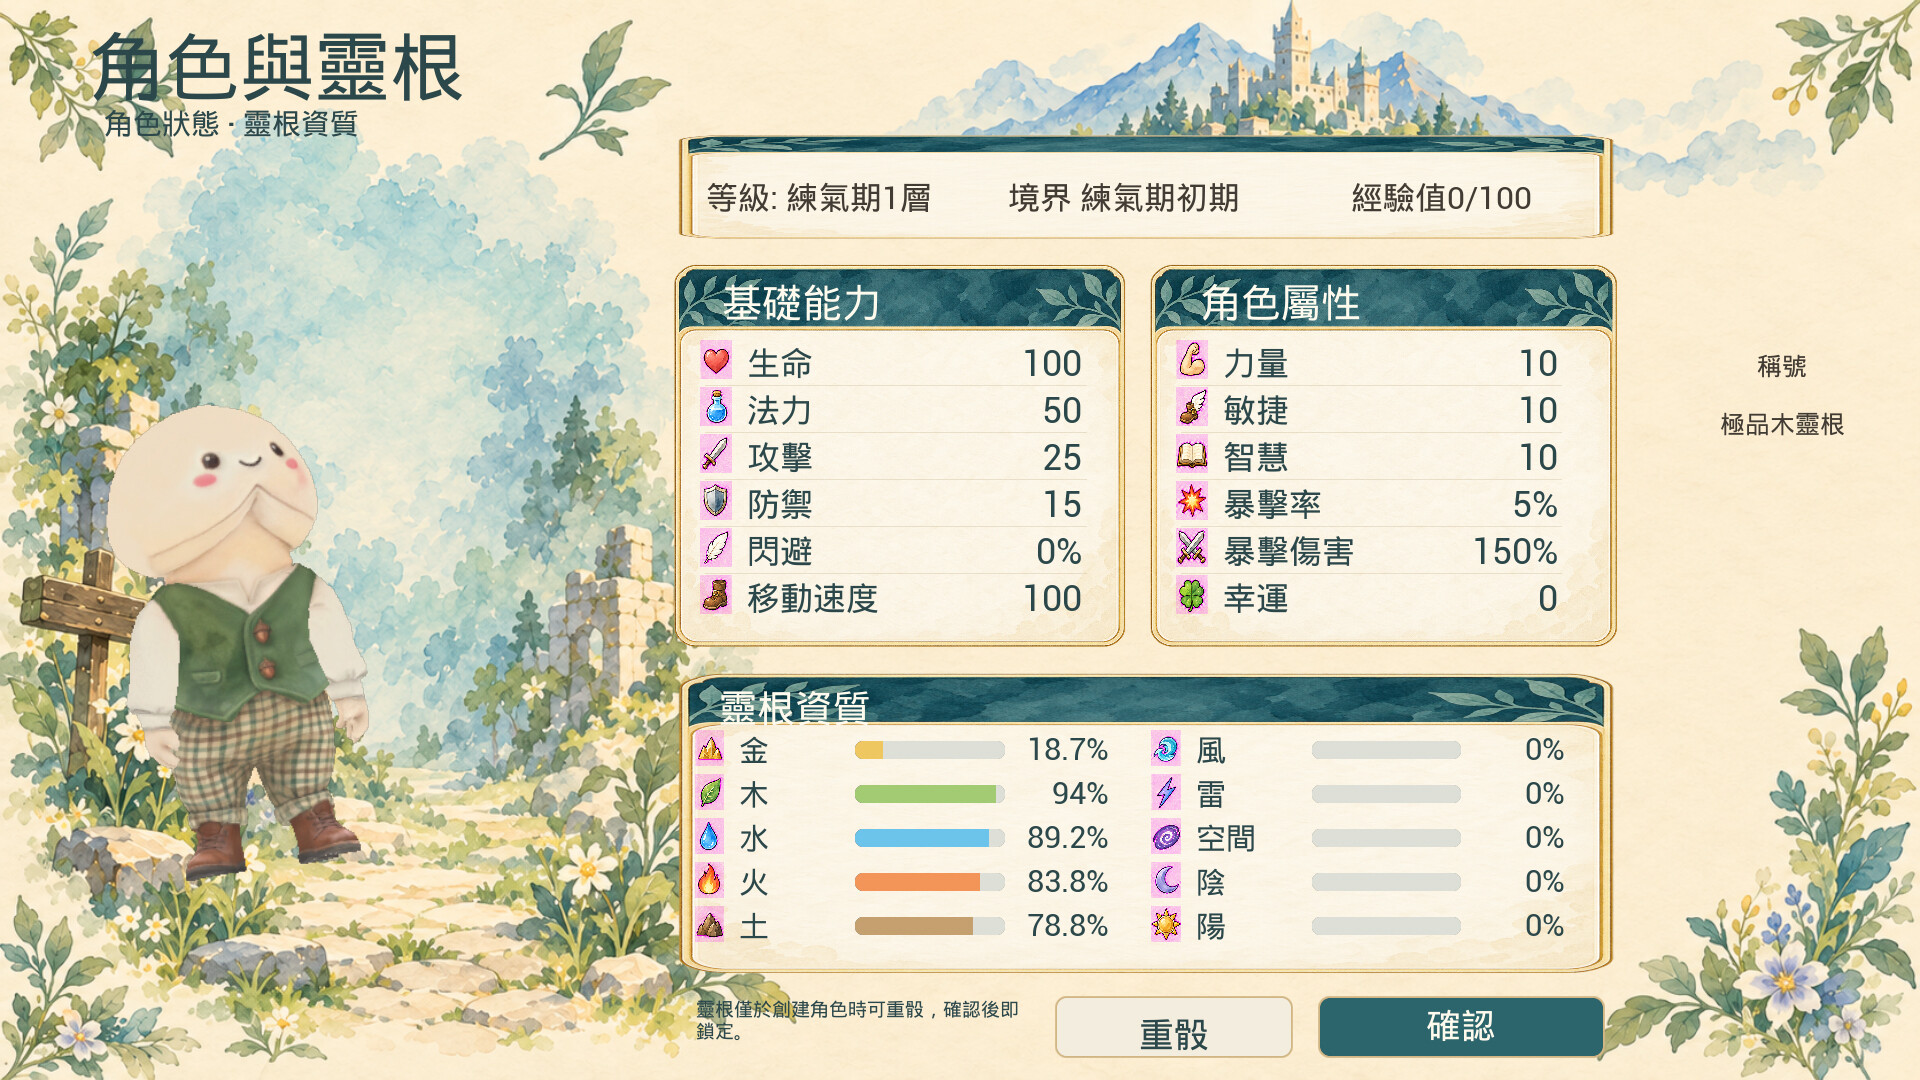Click the 經驗值0/100 text
Screen dimensions: 1920x1080
pos(1441,198)
